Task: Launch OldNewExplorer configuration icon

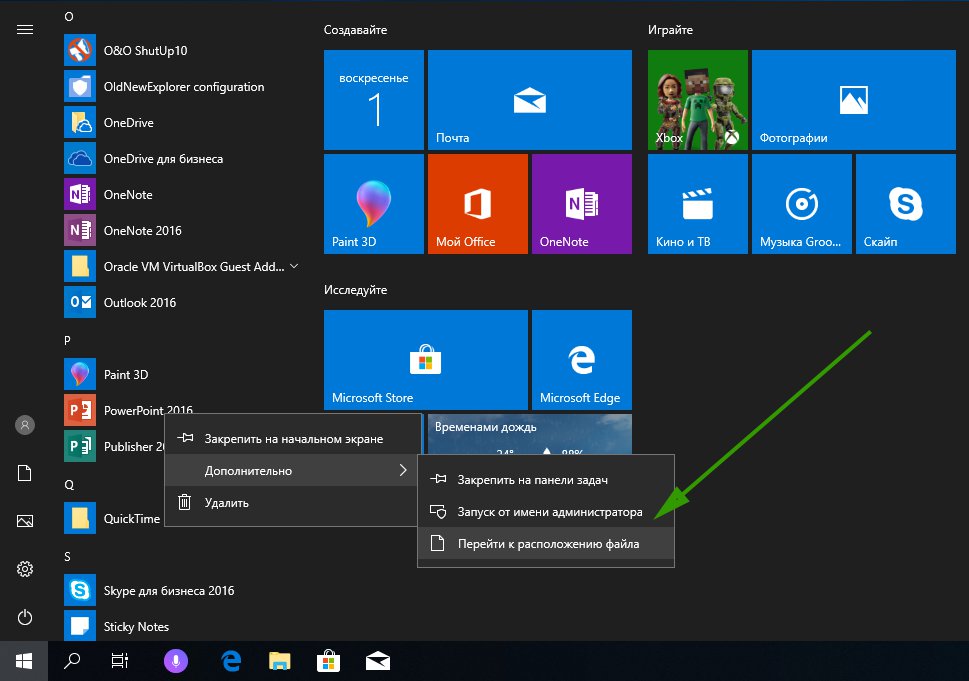Action: [80, 87]
